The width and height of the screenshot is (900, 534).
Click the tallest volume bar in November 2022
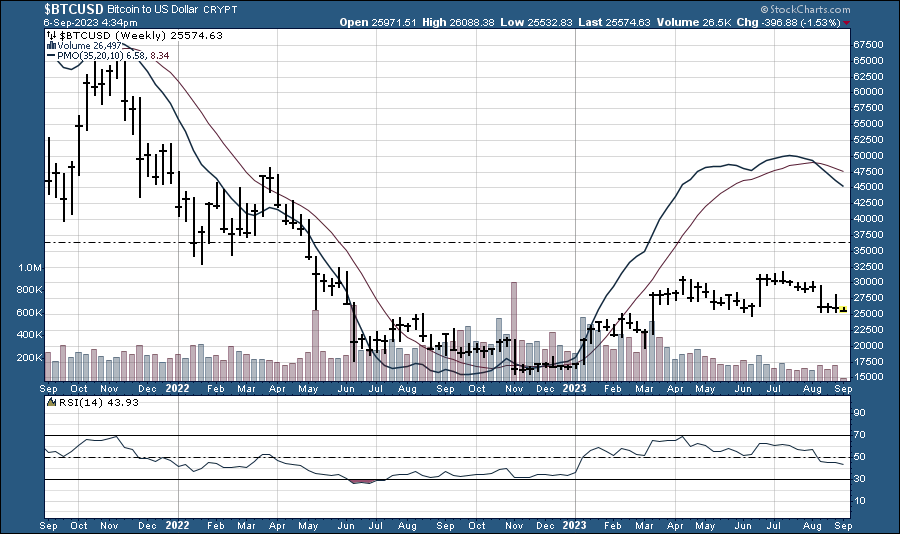(514, 330)
